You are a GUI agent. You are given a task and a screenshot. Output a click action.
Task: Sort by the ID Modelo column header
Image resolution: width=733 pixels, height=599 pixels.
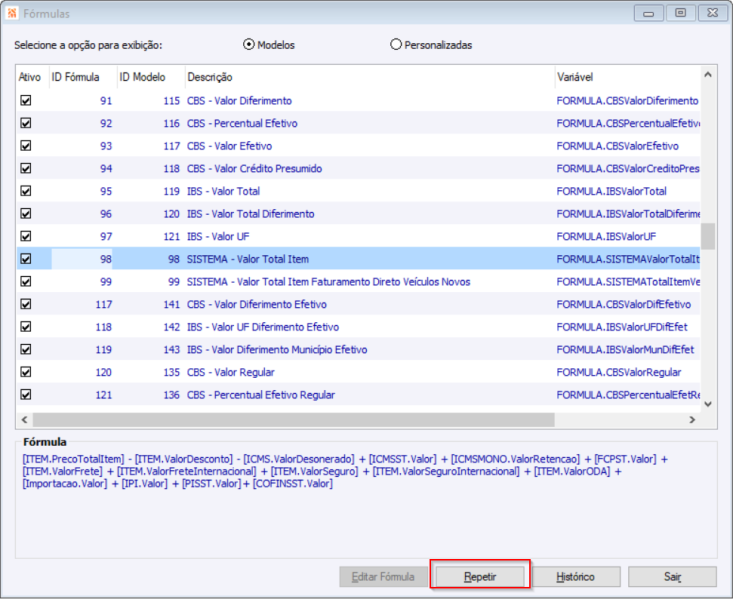(x=151, y=77)
